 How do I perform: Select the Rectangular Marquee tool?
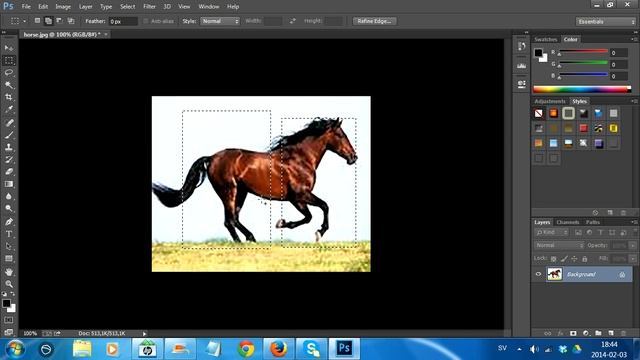(9, 60)
